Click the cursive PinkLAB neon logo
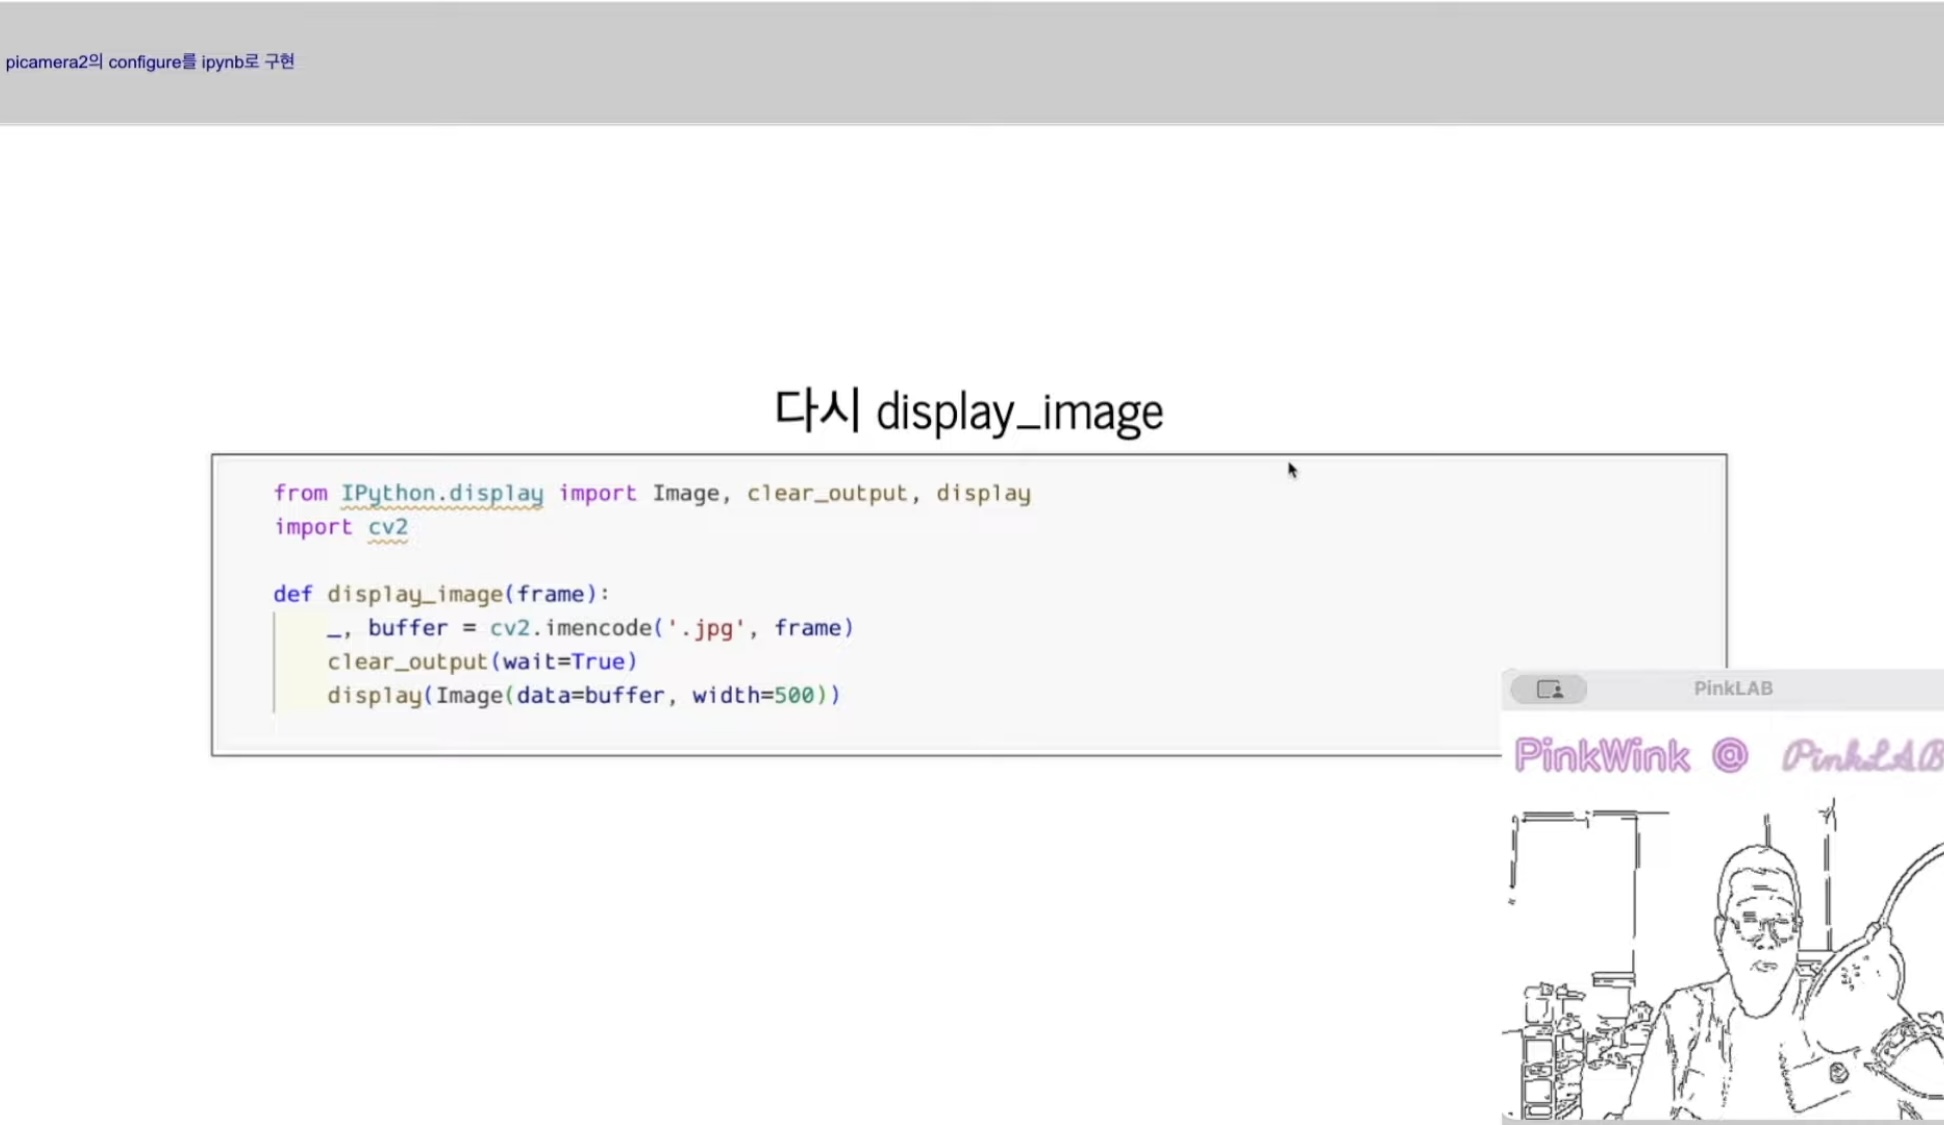 [x=1861, y=756]
